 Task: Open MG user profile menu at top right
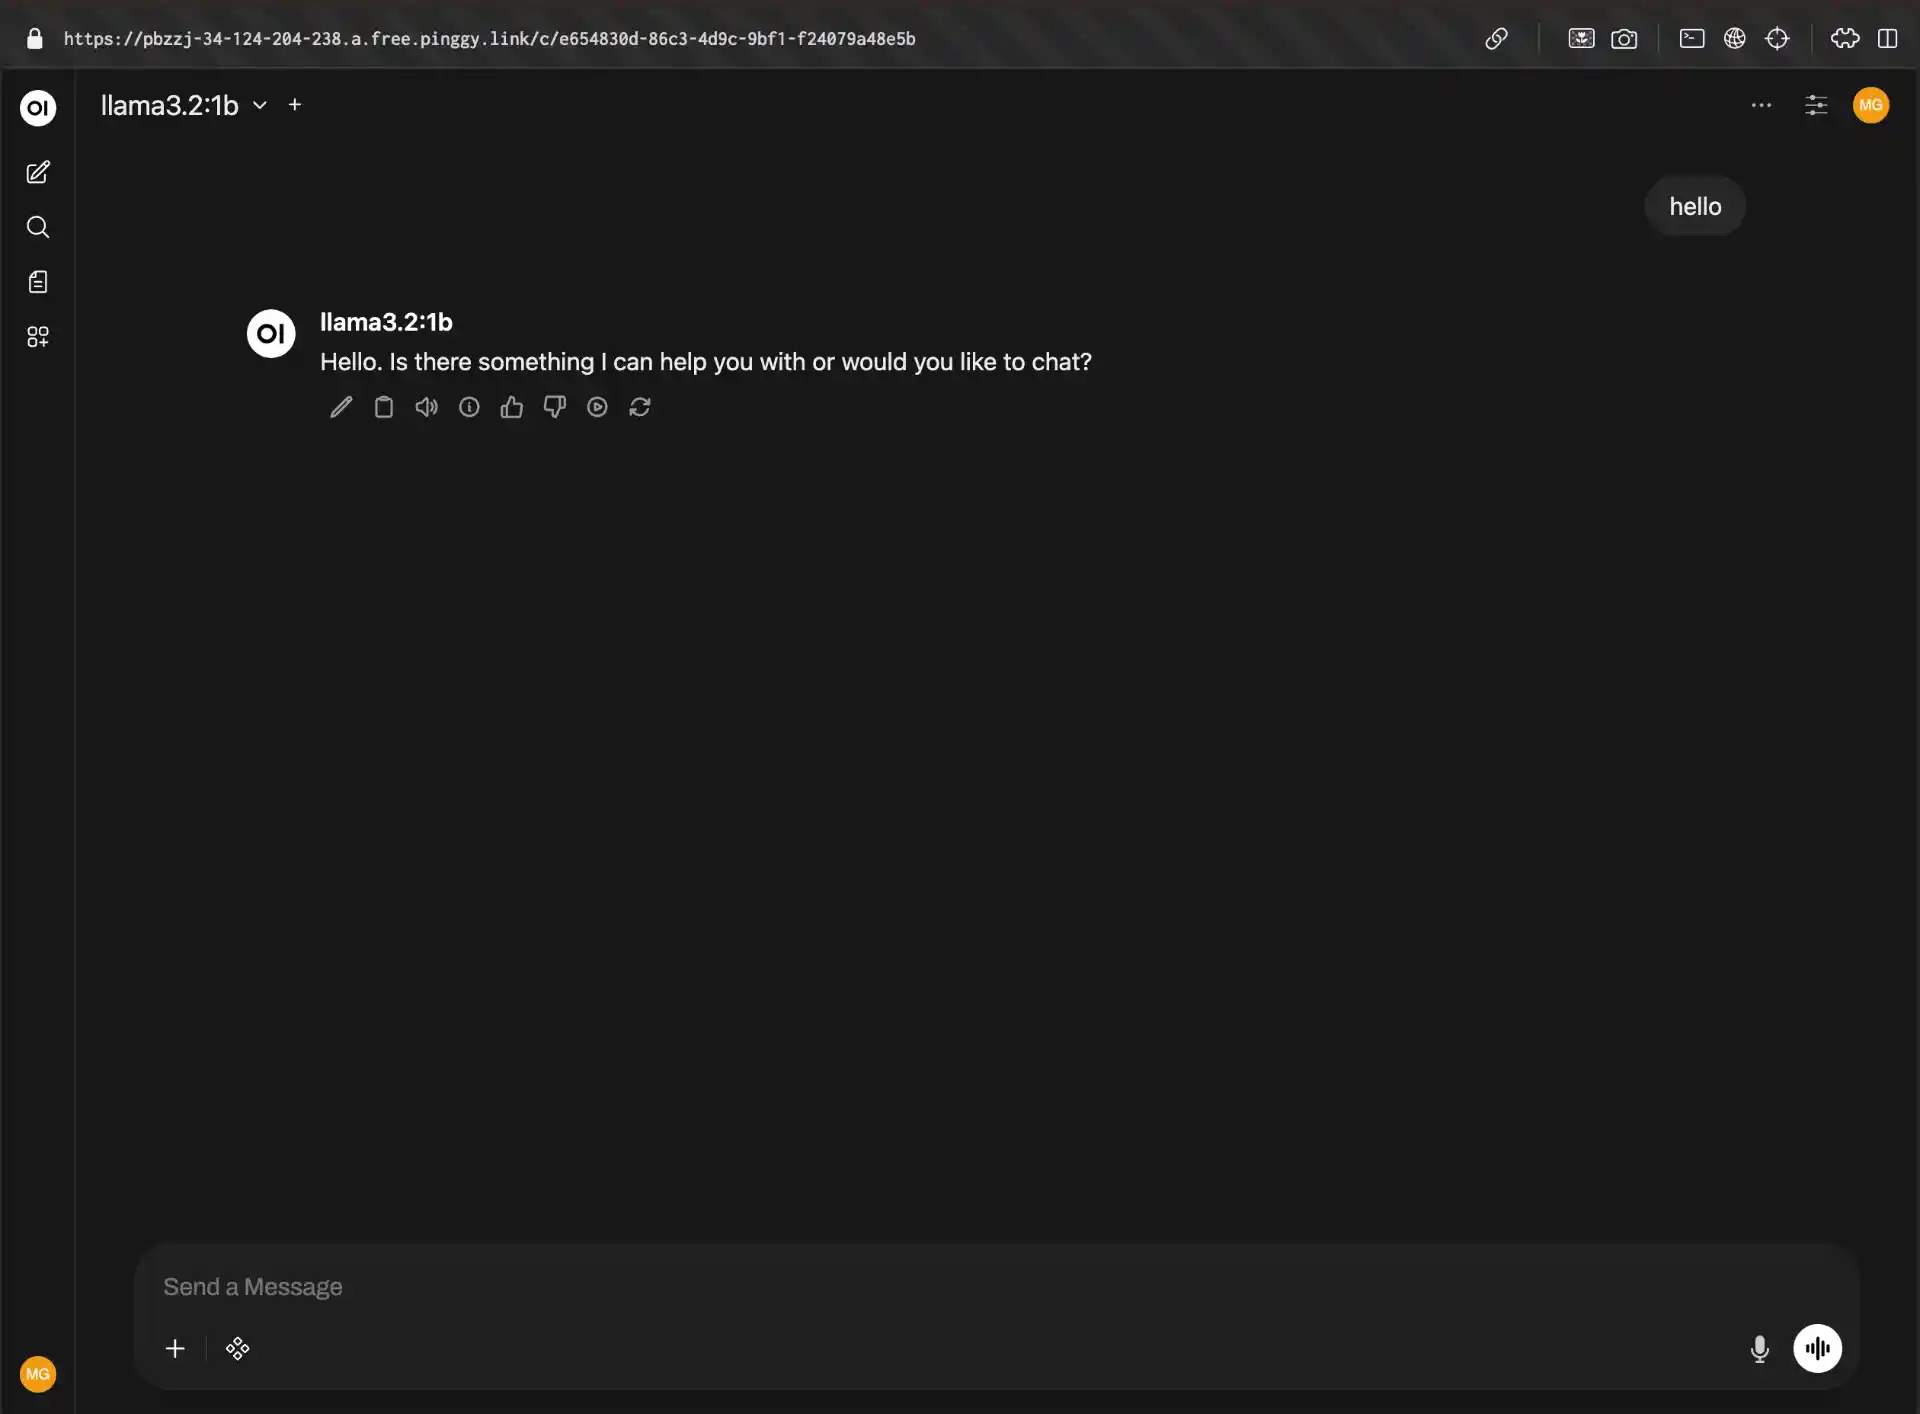(x=1871, y=105)
